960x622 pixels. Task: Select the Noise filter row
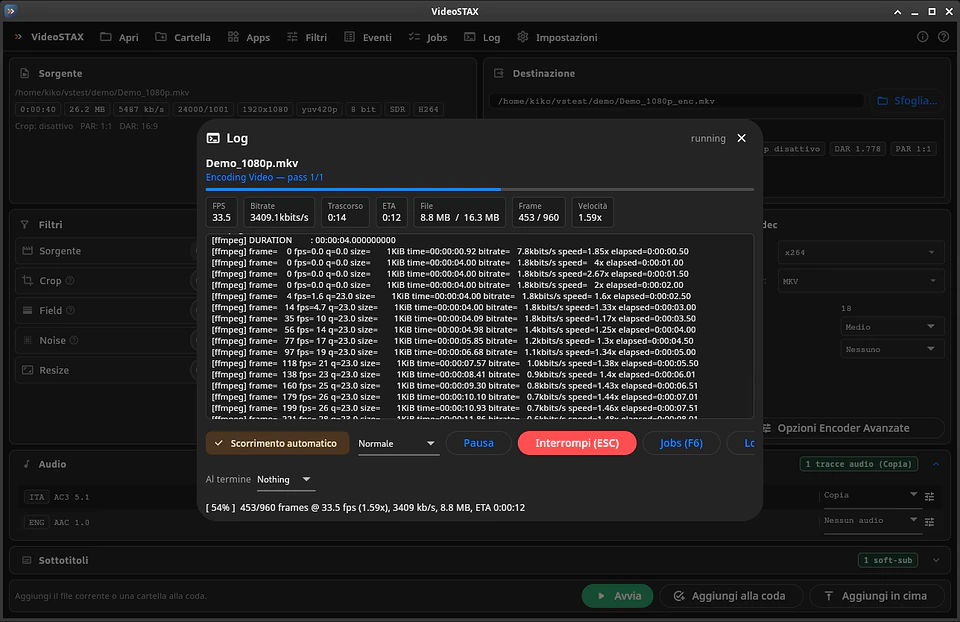pyautogui.click(x=108, y=340)
